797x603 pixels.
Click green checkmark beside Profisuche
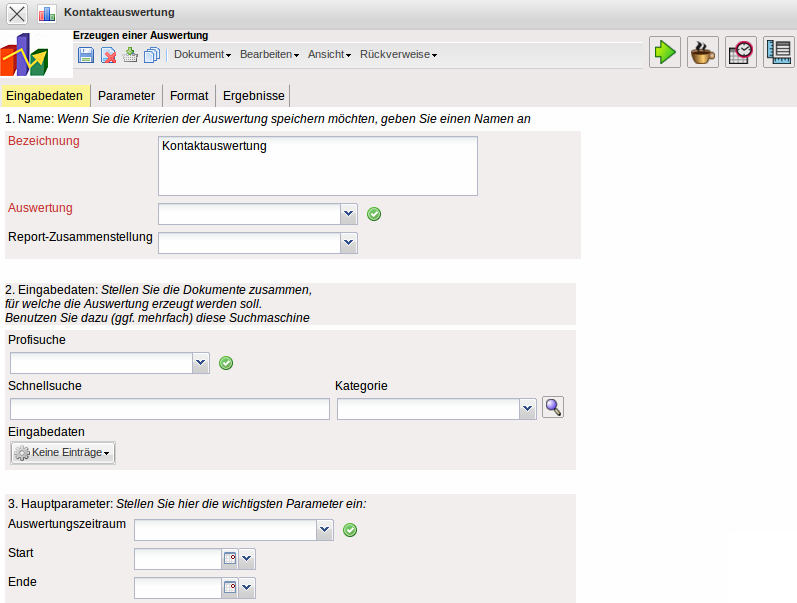pos(226,363)
